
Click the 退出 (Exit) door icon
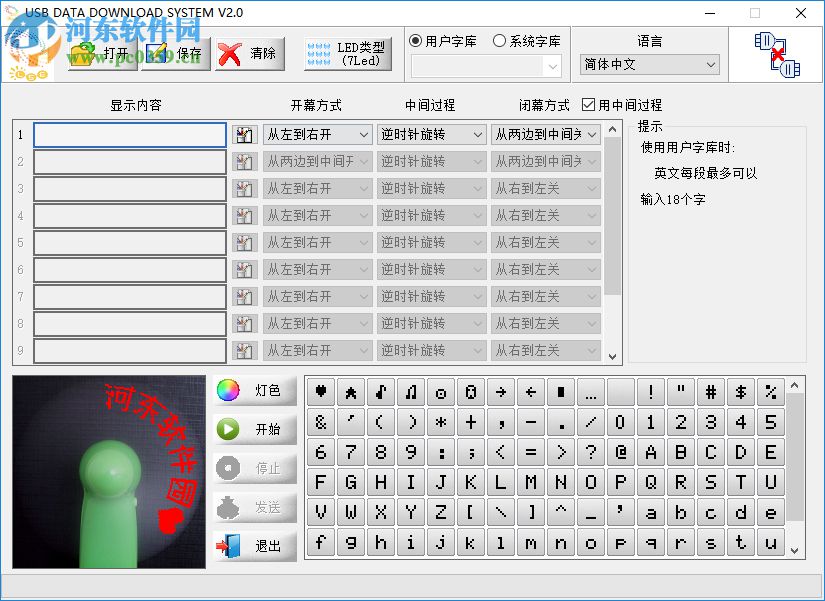[231, 546]
